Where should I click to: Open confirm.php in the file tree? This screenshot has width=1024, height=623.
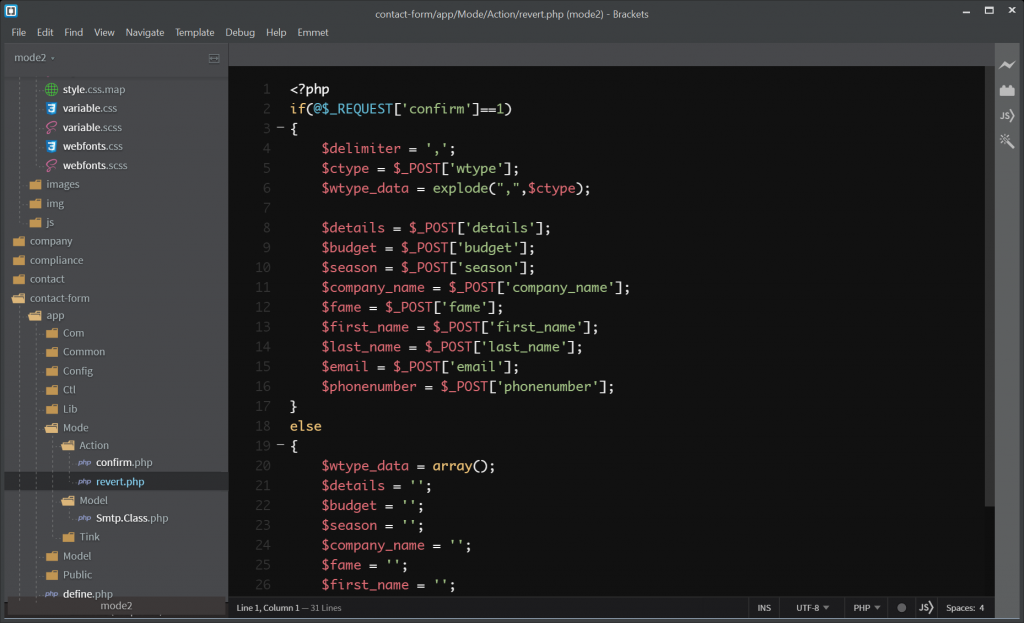tap(124, 463)
